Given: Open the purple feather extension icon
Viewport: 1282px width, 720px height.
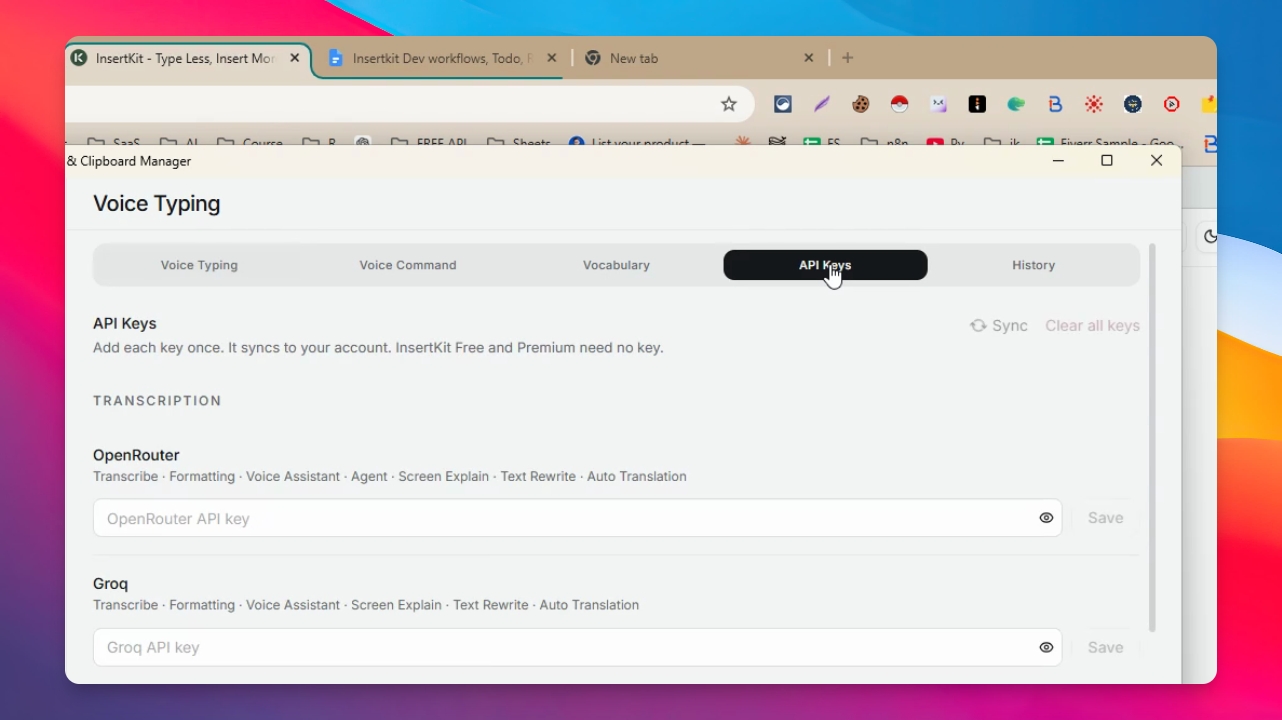Looking at the screenshot, I should pos(821,104).
